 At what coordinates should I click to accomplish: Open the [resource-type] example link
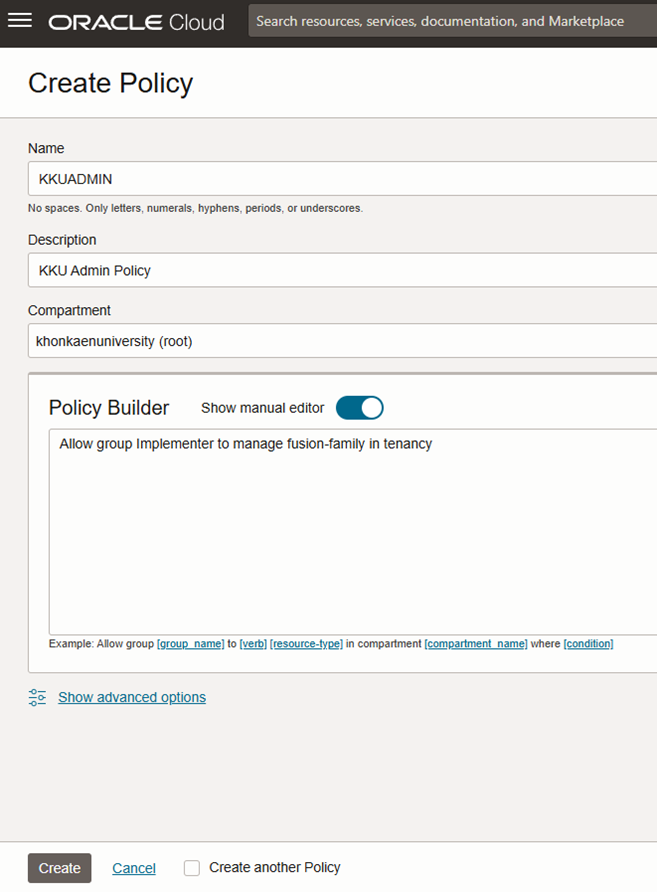pos(306,643)
